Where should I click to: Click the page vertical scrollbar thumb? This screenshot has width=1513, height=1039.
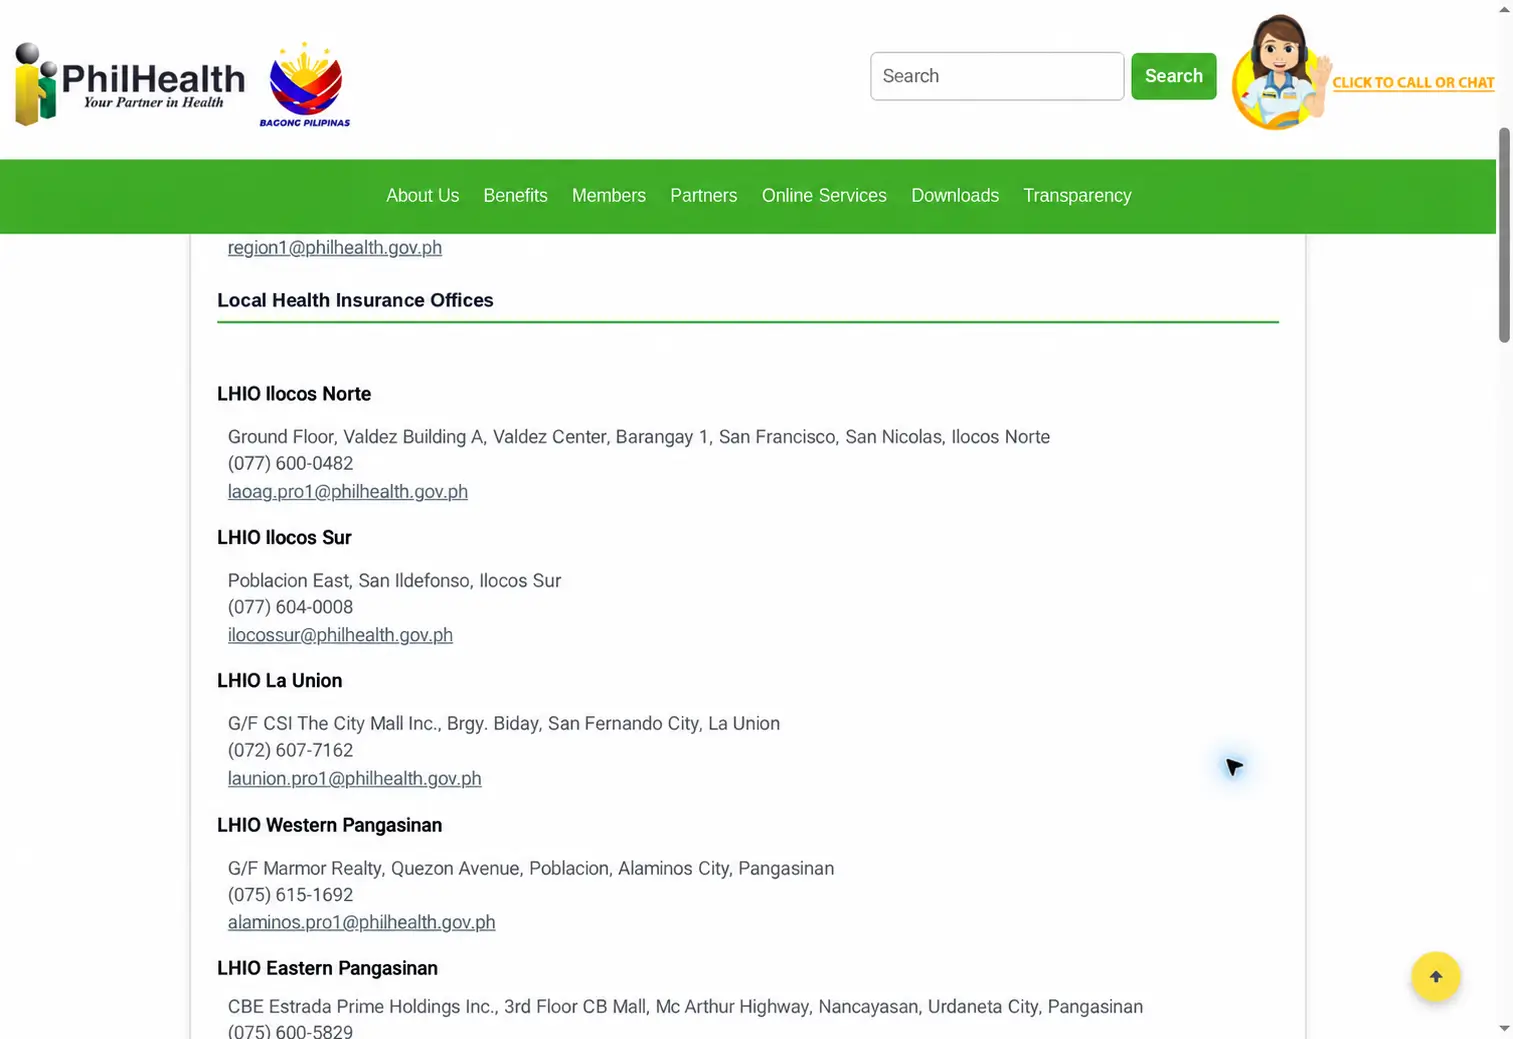(x=1504, y=235)
